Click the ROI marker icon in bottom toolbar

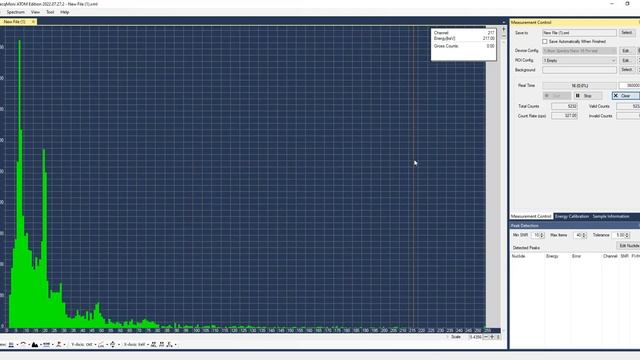point(47,345)
